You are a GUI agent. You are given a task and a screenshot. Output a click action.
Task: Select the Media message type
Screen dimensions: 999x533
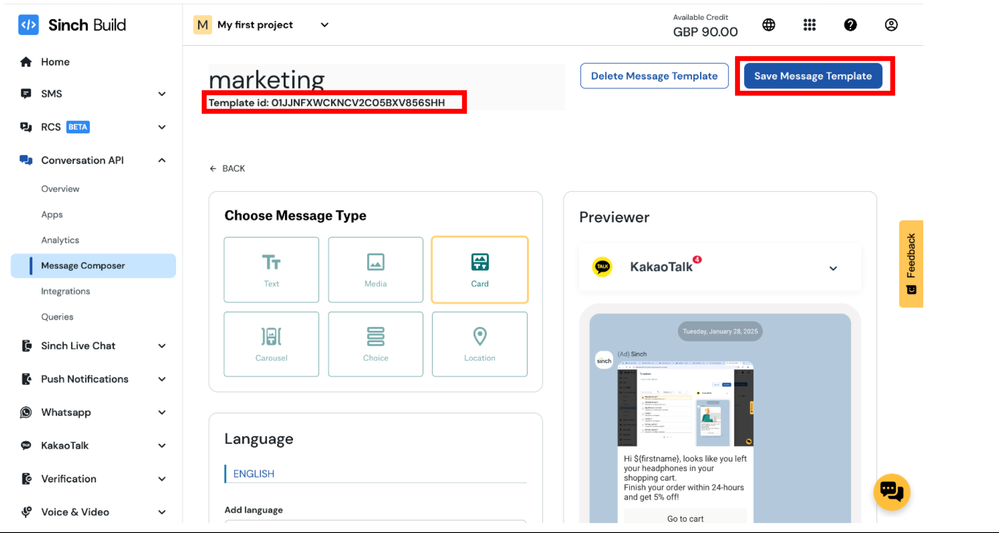(x=375, y=270)
